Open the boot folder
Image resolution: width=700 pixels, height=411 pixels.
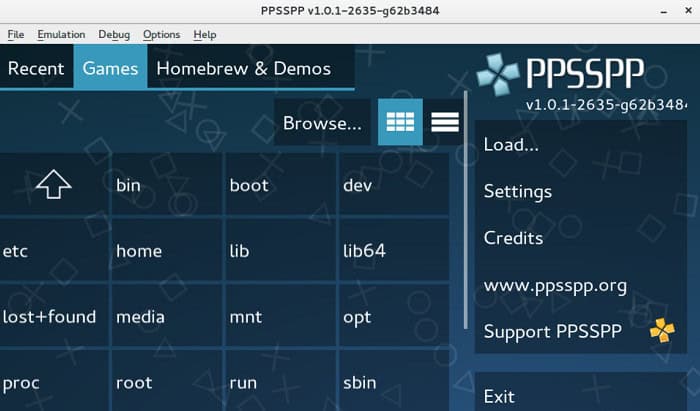tap(281, 184)
